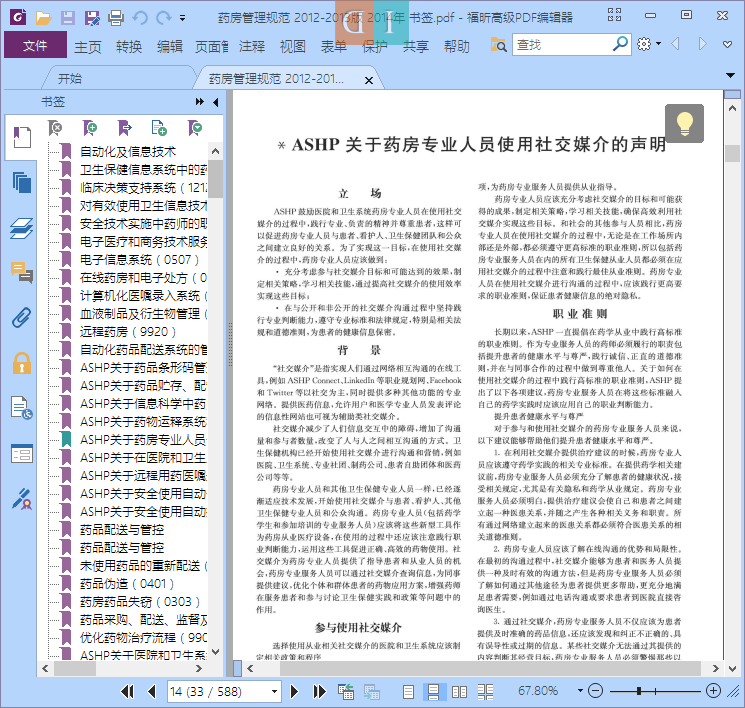Open the 文件 menu
This screenshot has height=708, width=745.
pyautogui.click(x=35, y=46)
